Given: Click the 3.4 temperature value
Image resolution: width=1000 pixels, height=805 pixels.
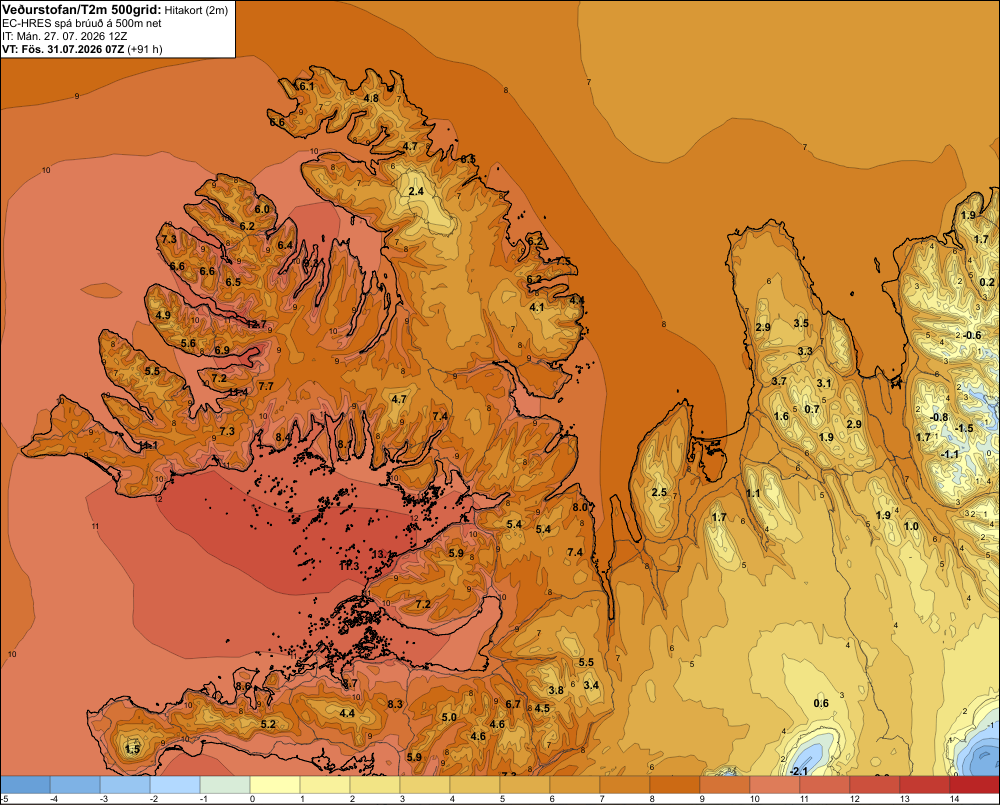Looking at the screenshot, I should (x=591, y=685).
